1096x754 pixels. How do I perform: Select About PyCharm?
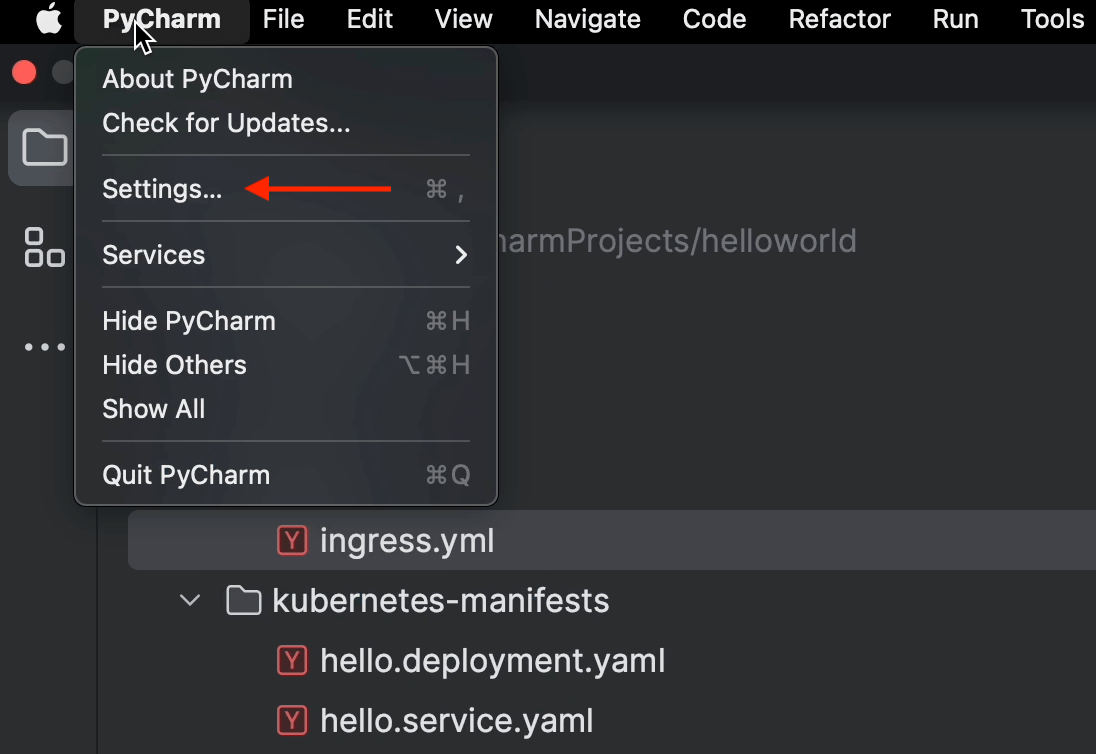[x=197, y=79]
